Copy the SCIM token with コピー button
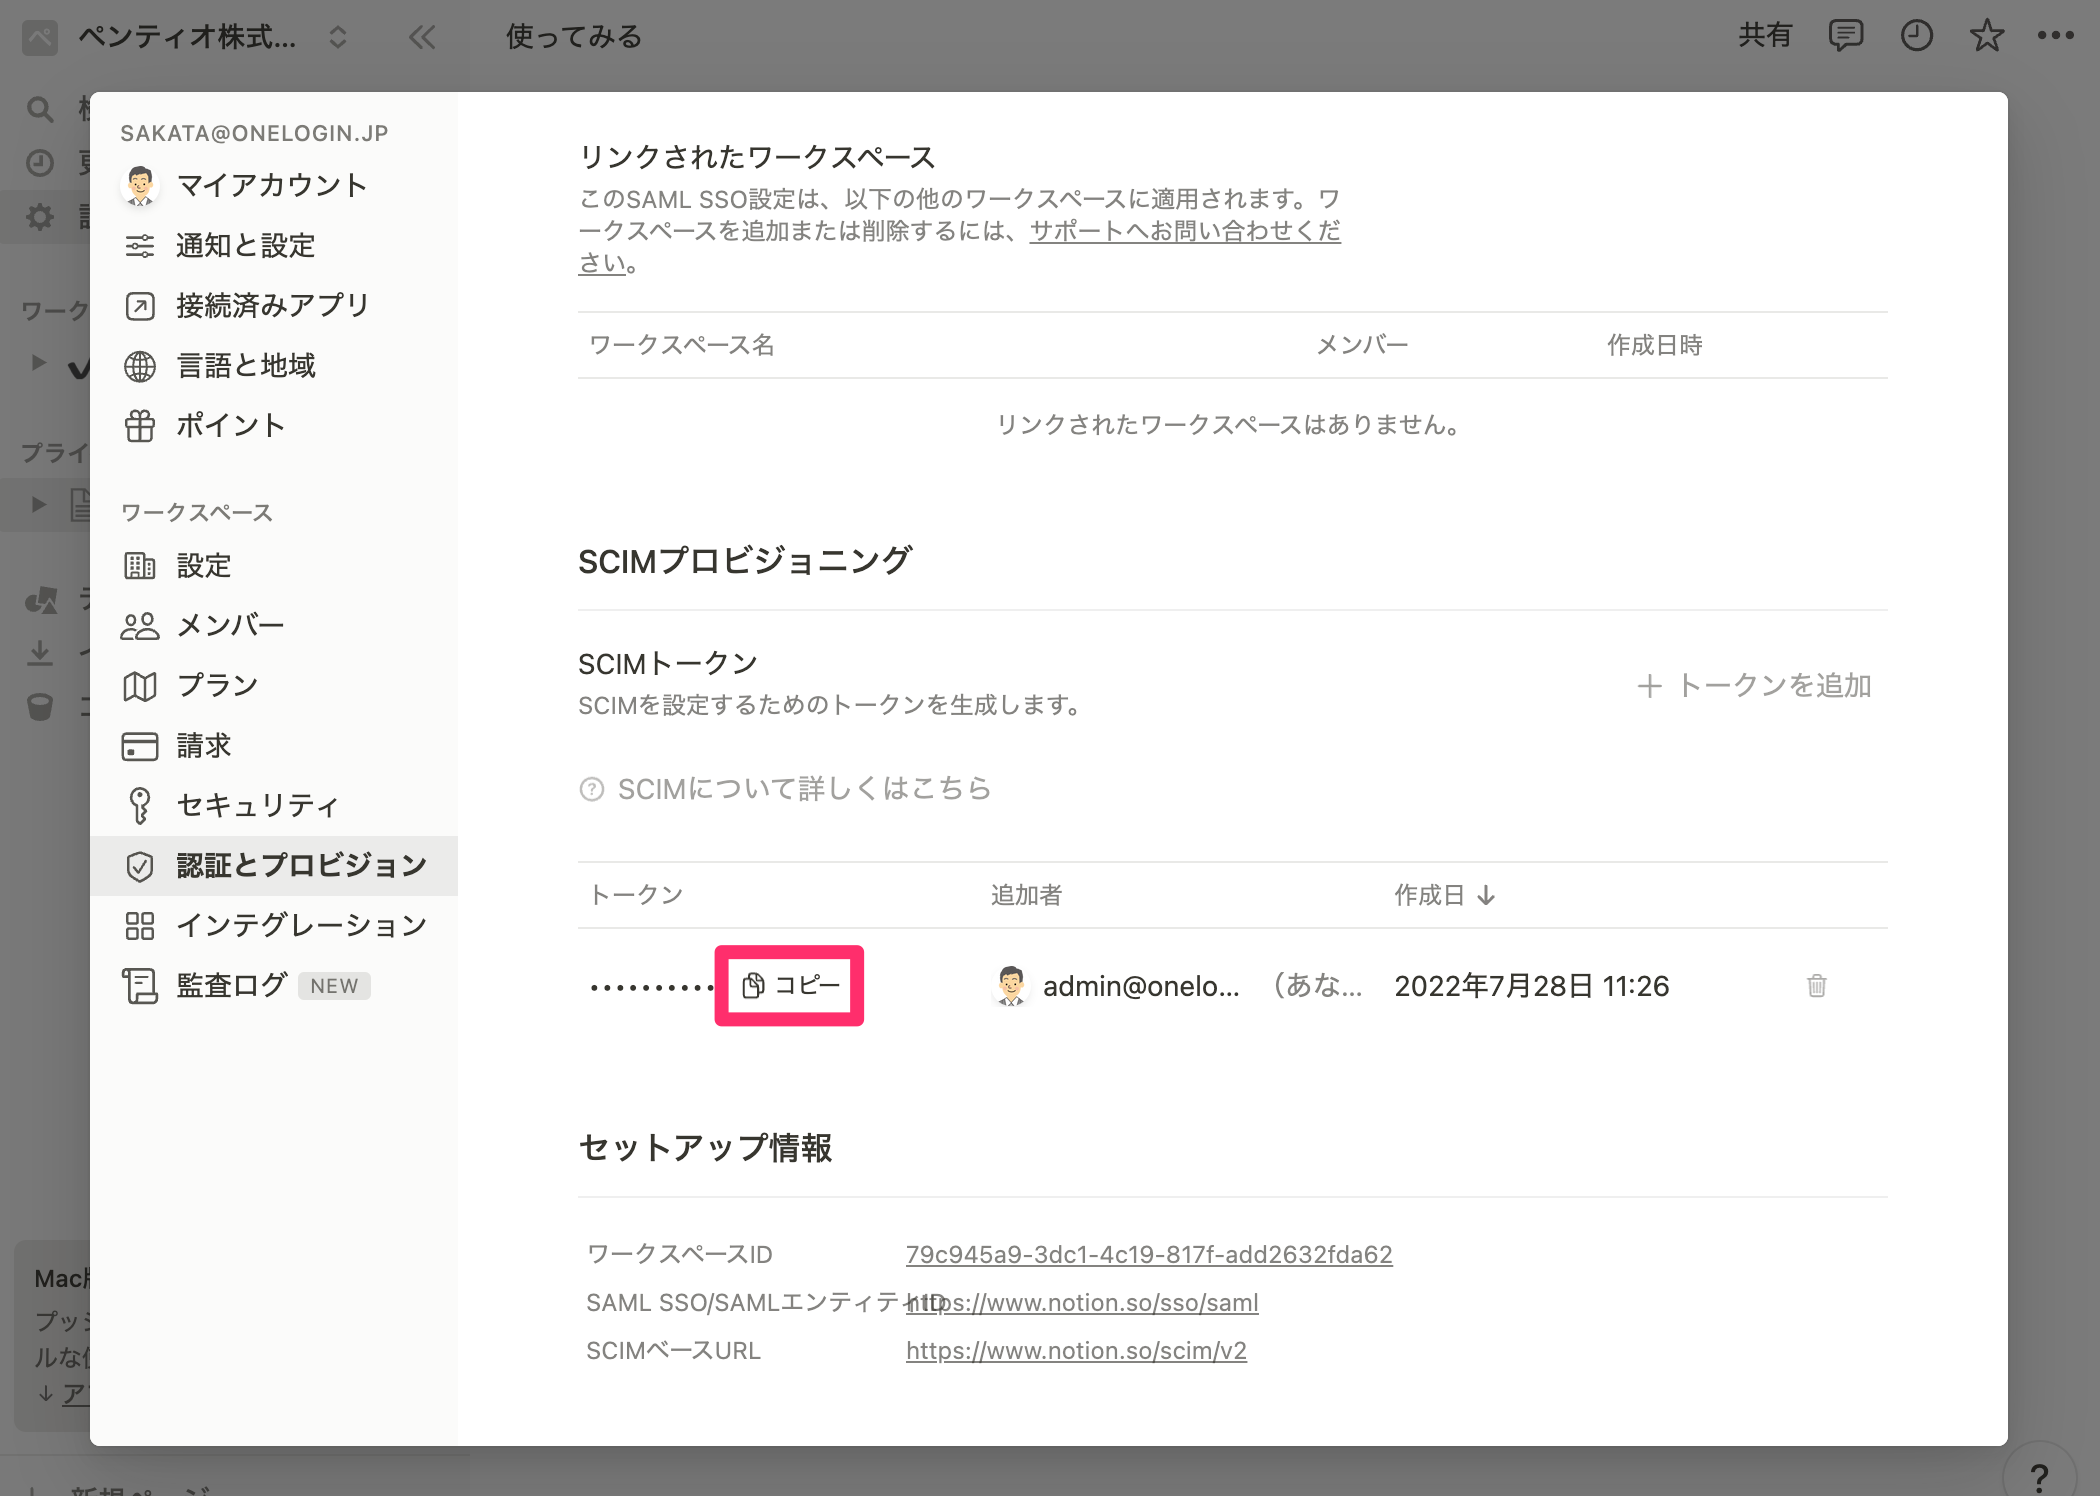Screen dimensions: 2100x1496 point(790,986)
